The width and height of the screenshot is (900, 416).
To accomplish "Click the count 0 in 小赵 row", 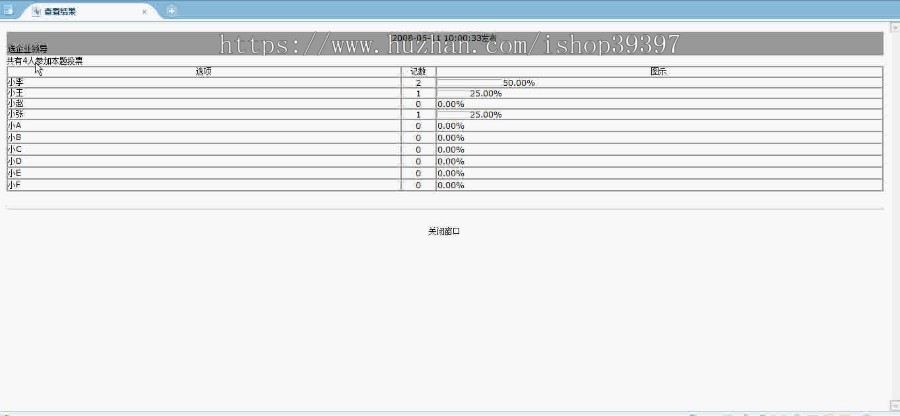I will (x=418, y=104).
